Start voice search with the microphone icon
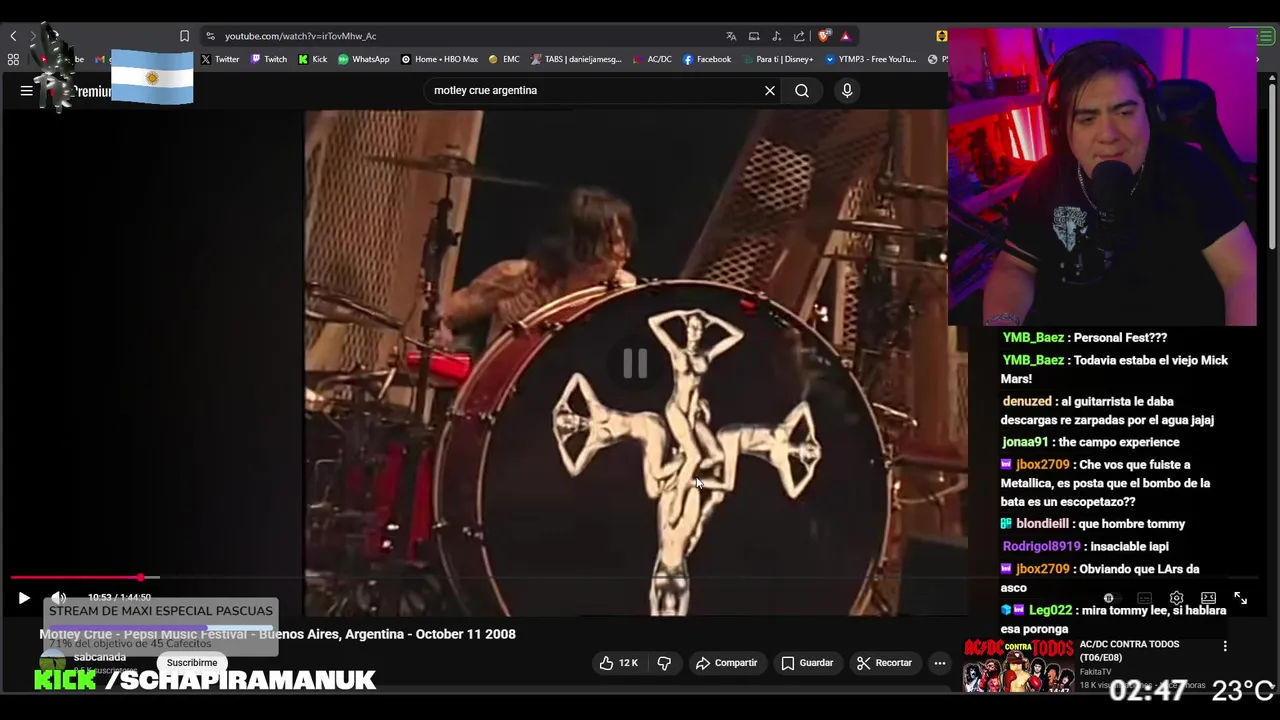This screenshot has width=1280, height=720. coord(847,90)
